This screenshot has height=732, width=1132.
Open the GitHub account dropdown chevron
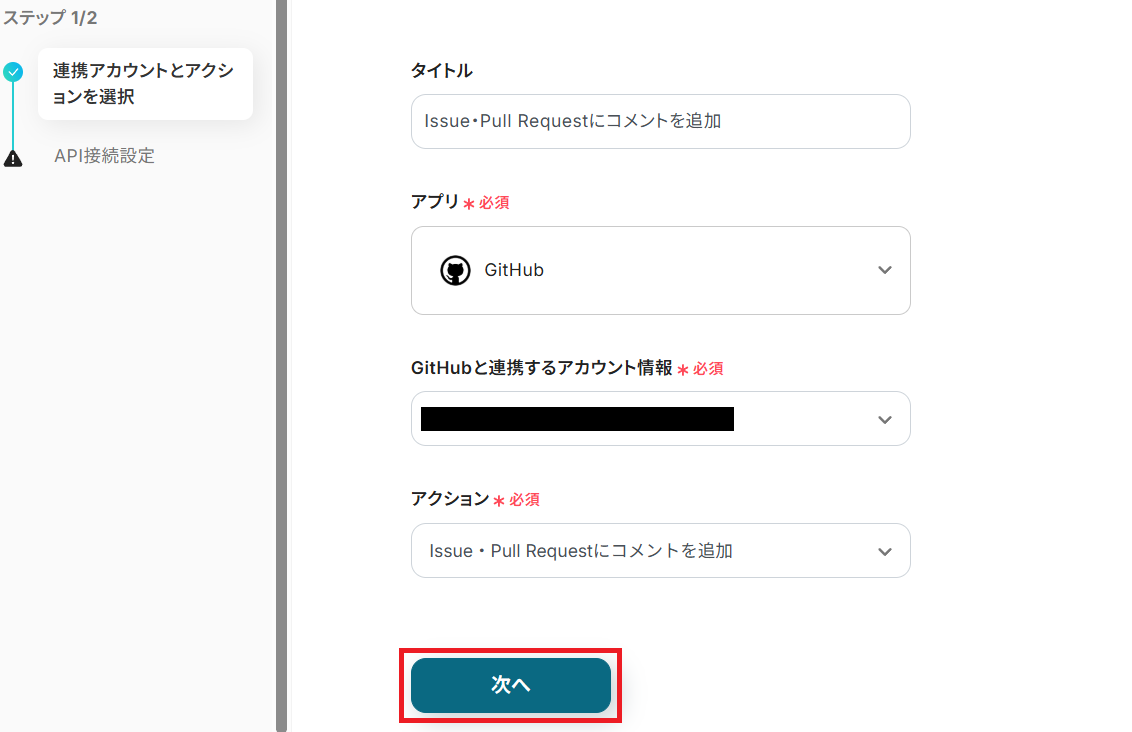(x=884, y=419)
